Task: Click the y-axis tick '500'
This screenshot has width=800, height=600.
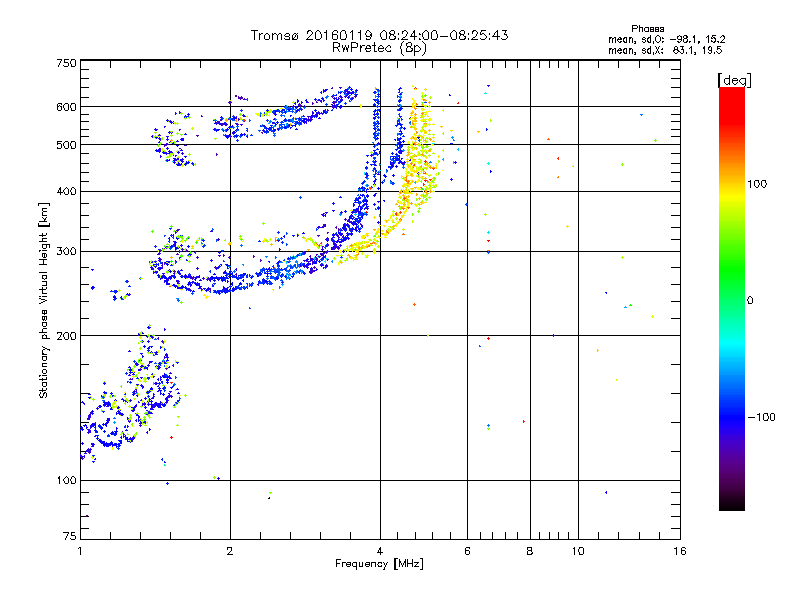Action: point(66,145)
